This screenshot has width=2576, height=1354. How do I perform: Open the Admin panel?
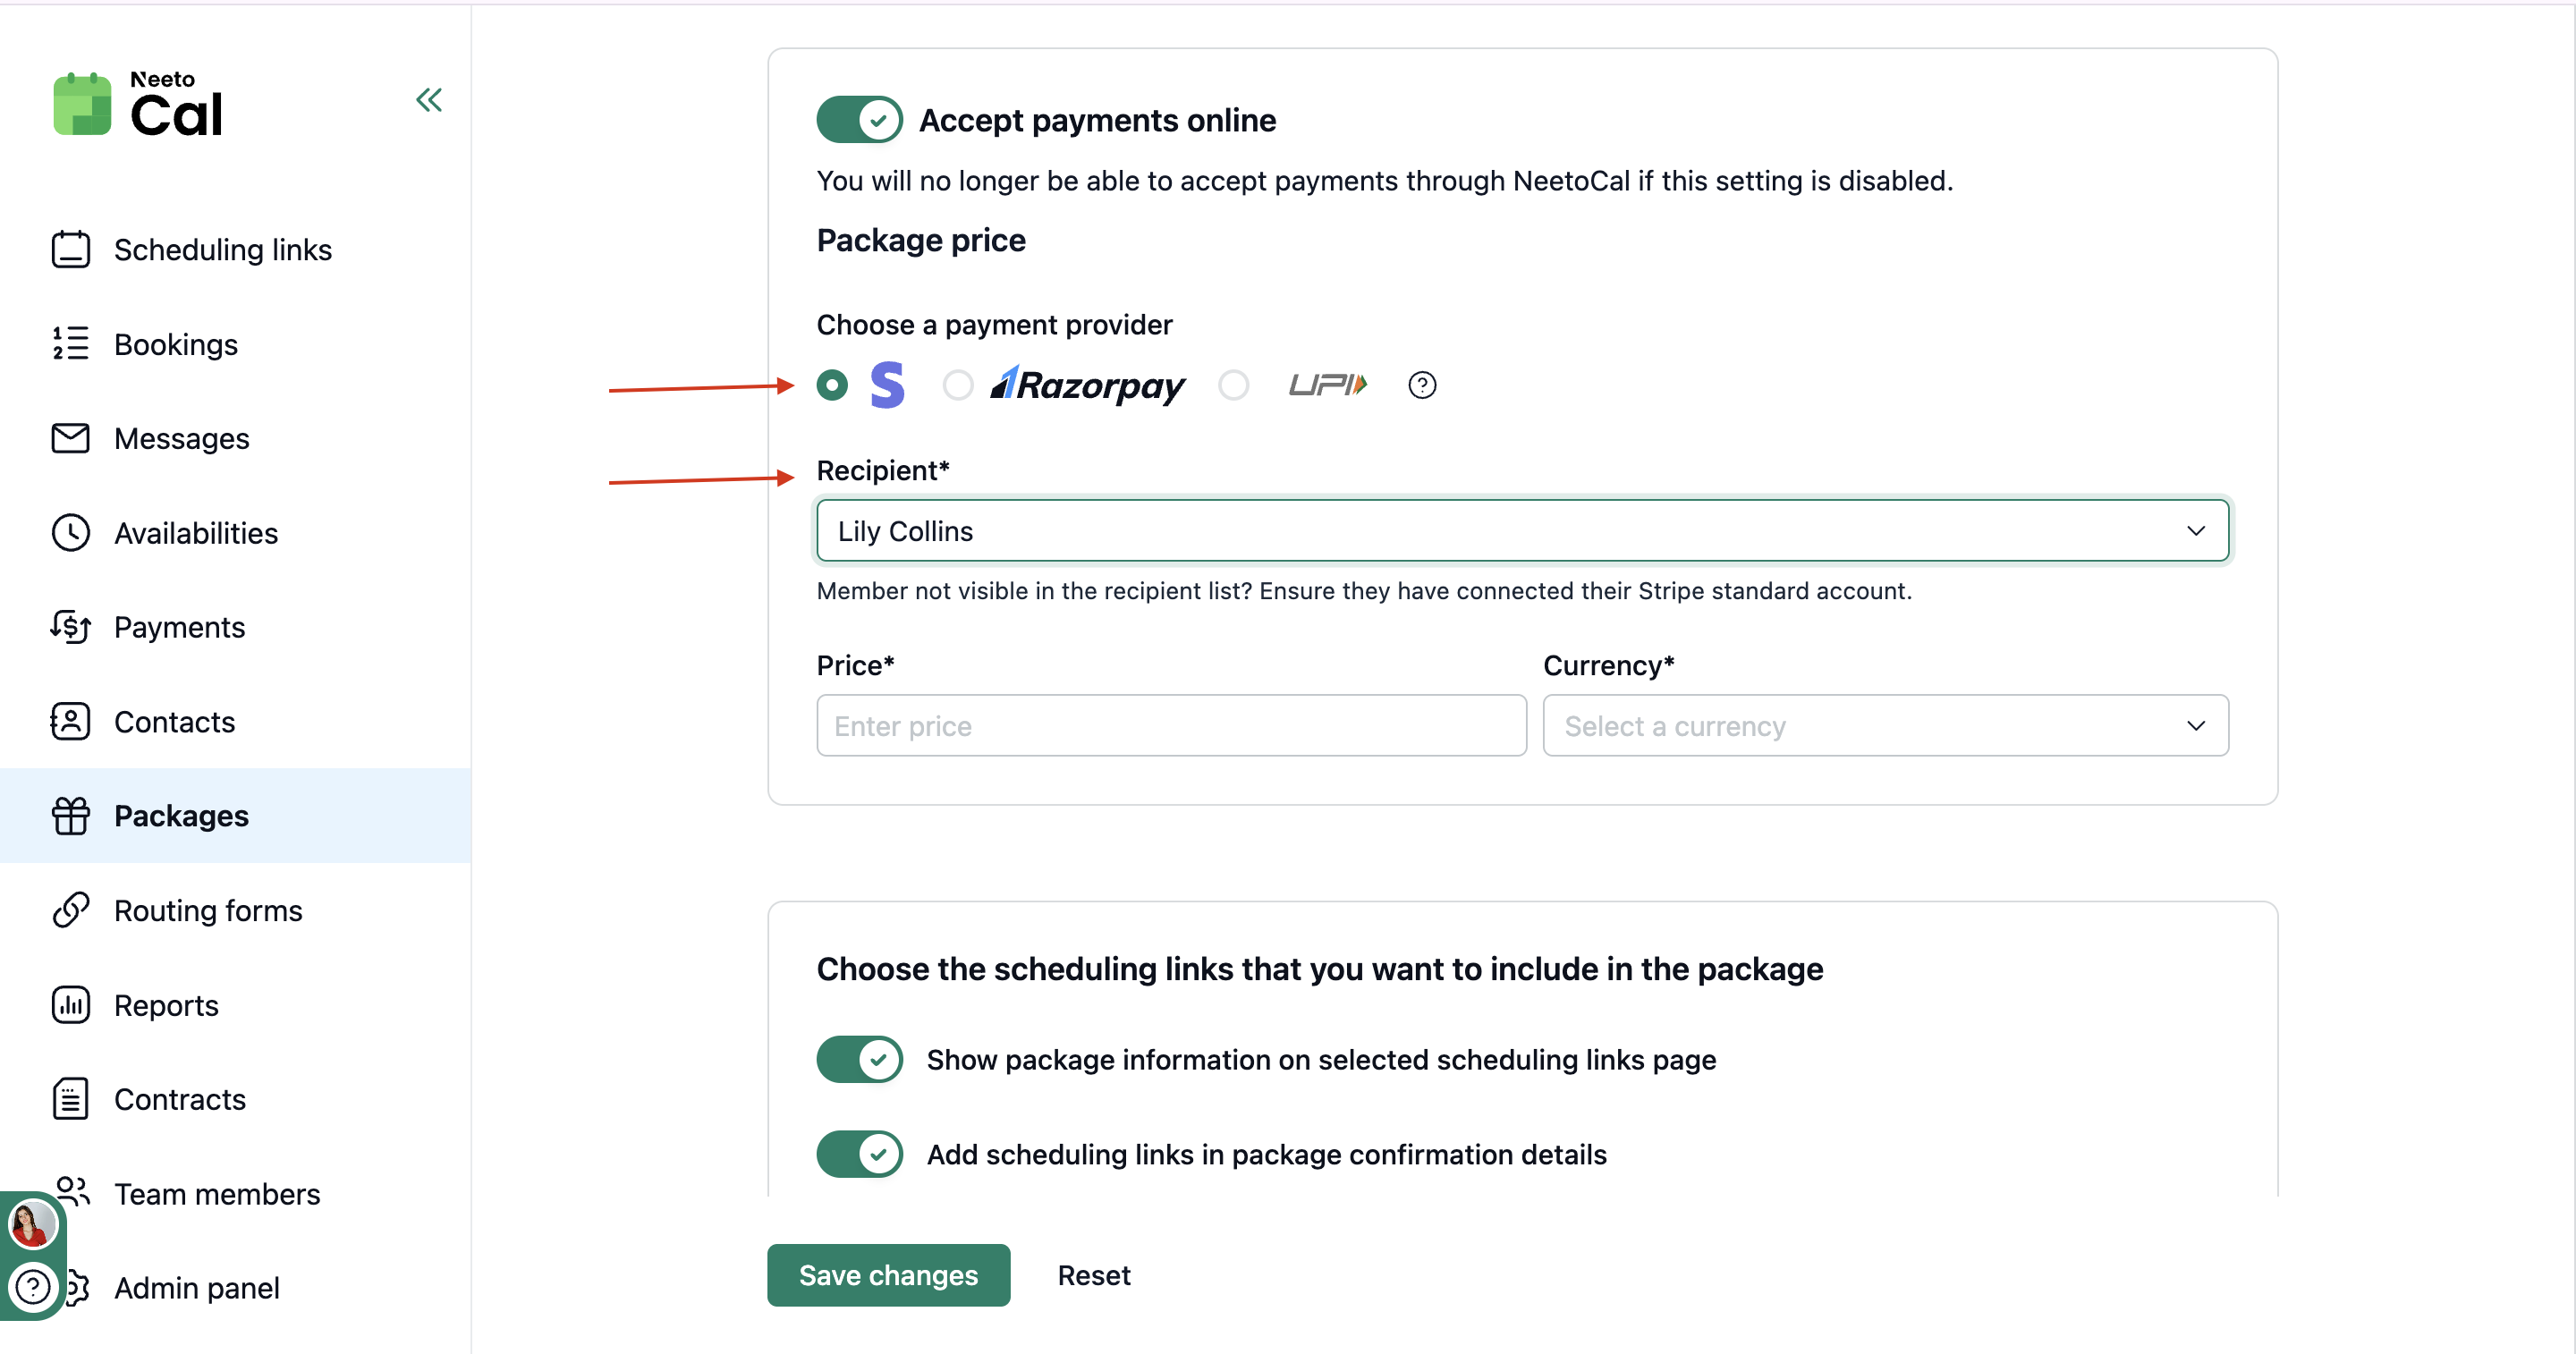point(196,1288)
